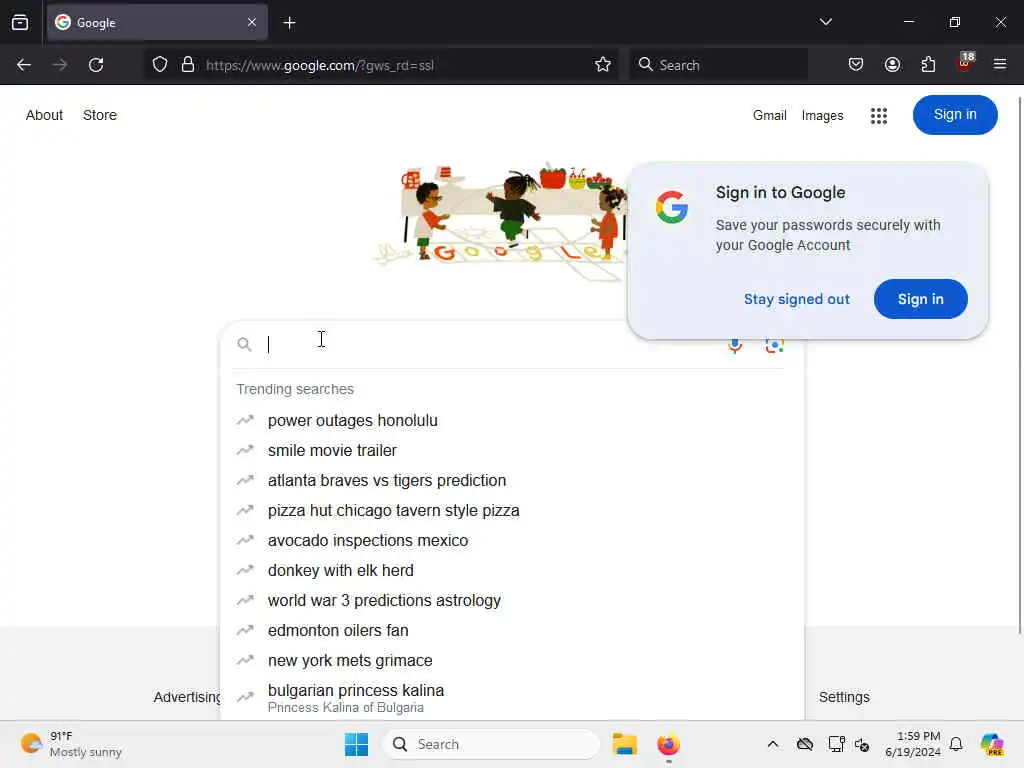The image size is (1024, 768).
Task: Open the OneDrive cloud tray icon
Action: point(805,744)
